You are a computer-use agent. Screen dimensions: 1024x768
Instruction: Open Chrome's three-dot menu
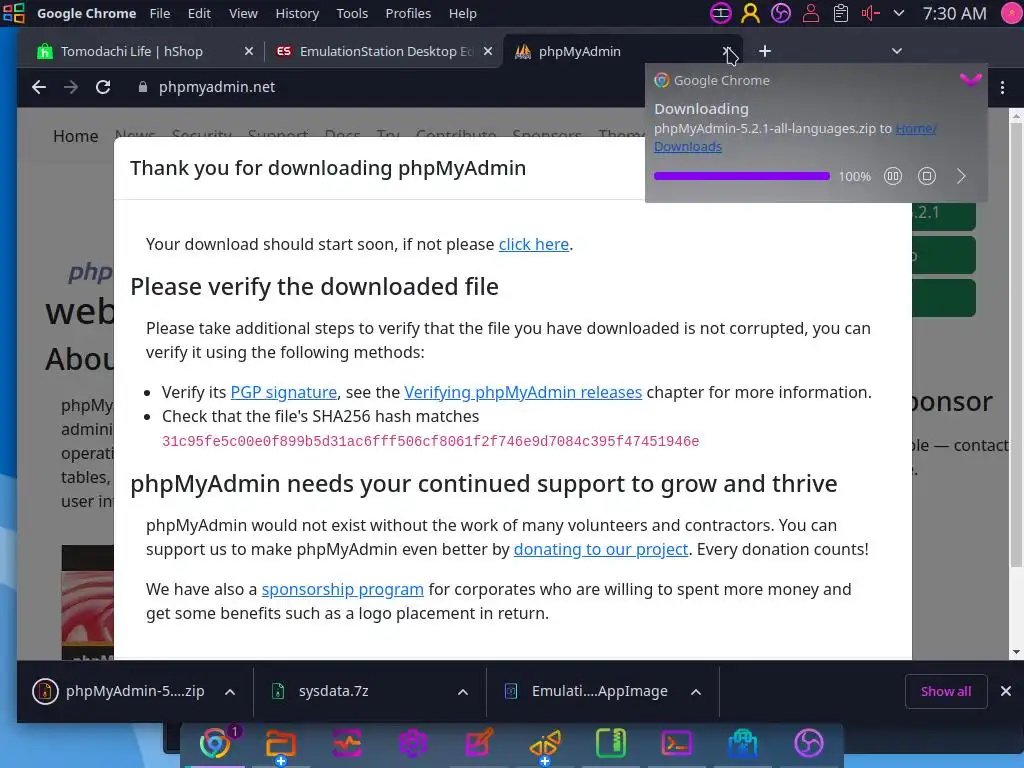click(1002, 87)
